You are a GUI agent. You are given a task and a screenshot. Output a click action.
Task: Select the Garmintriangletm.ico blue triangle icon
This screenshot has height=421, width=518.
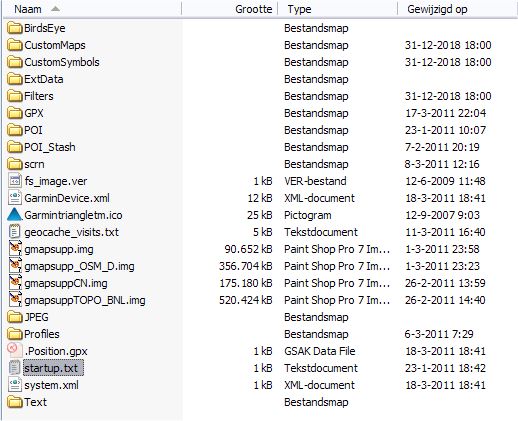point(15,215)
